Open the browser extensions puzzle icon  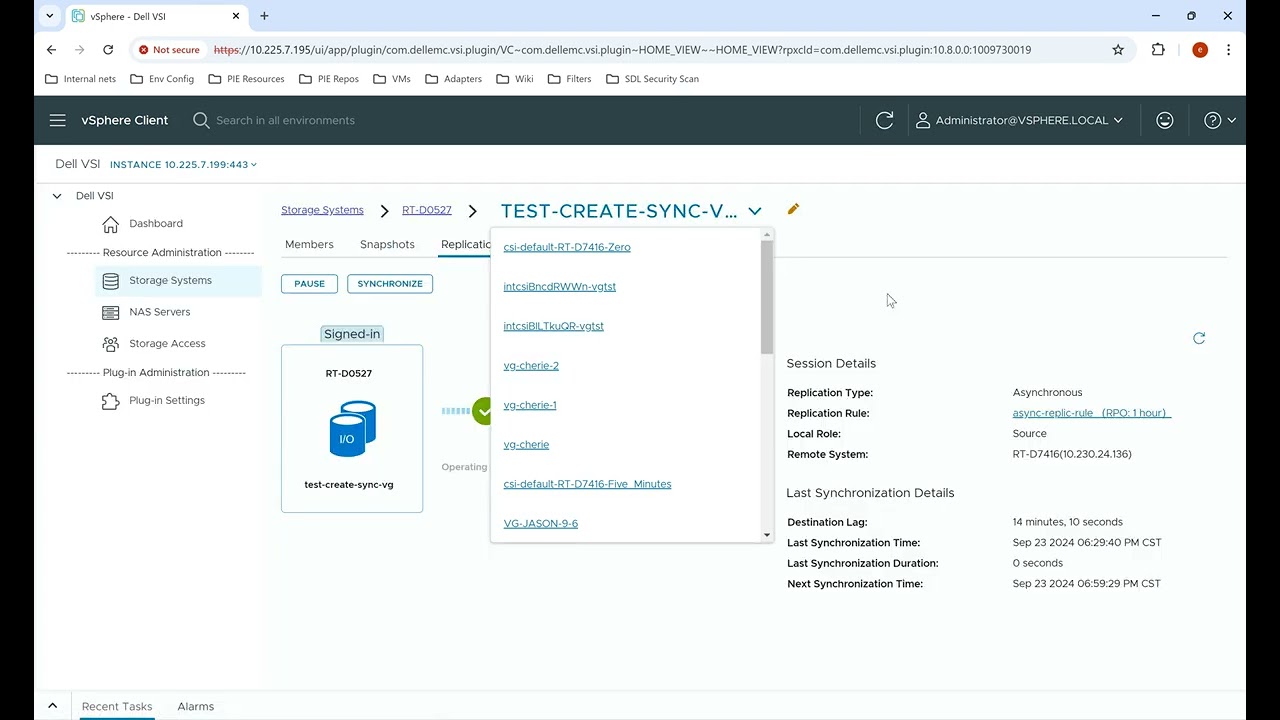pos(1158,49)
